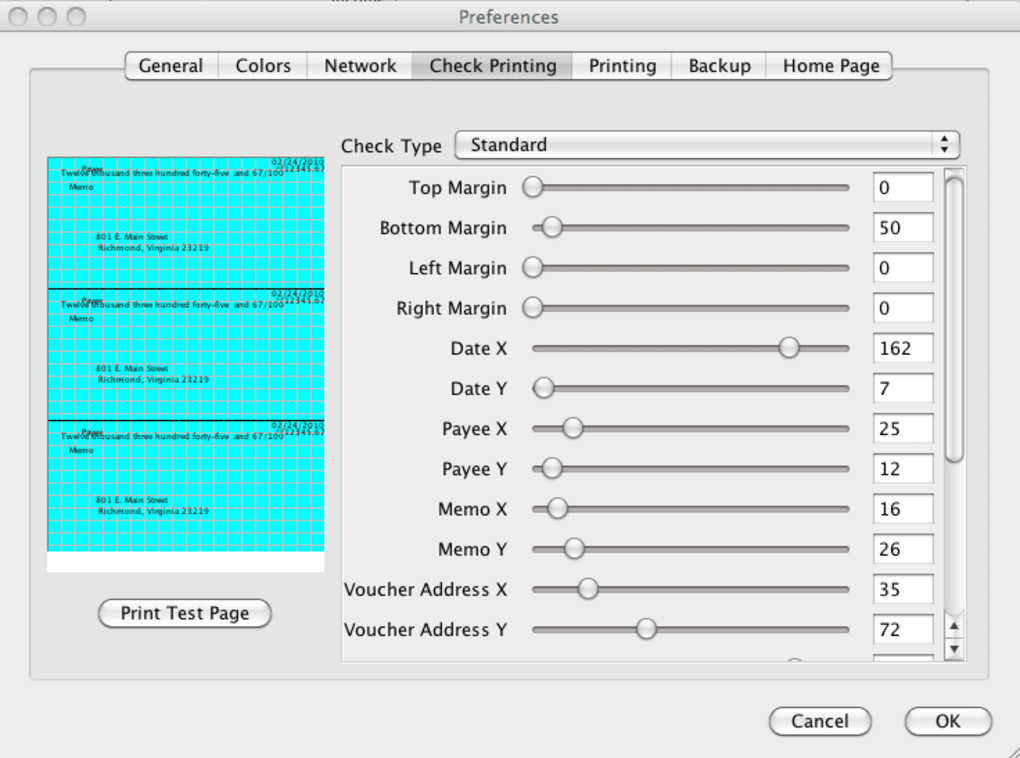The height and width of the screenshot is (758, 1020).
Task: Click the Memo X slider handle
Action: point(557,509)
